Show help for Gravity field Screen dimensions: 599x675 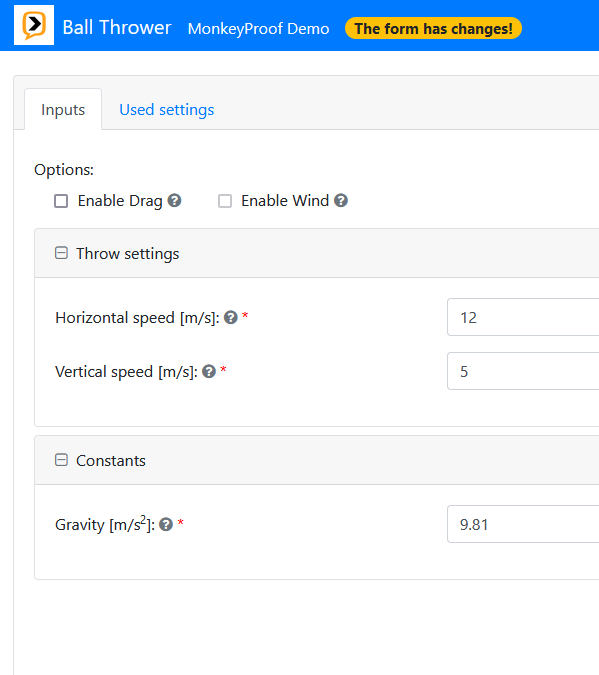(166, 524)
